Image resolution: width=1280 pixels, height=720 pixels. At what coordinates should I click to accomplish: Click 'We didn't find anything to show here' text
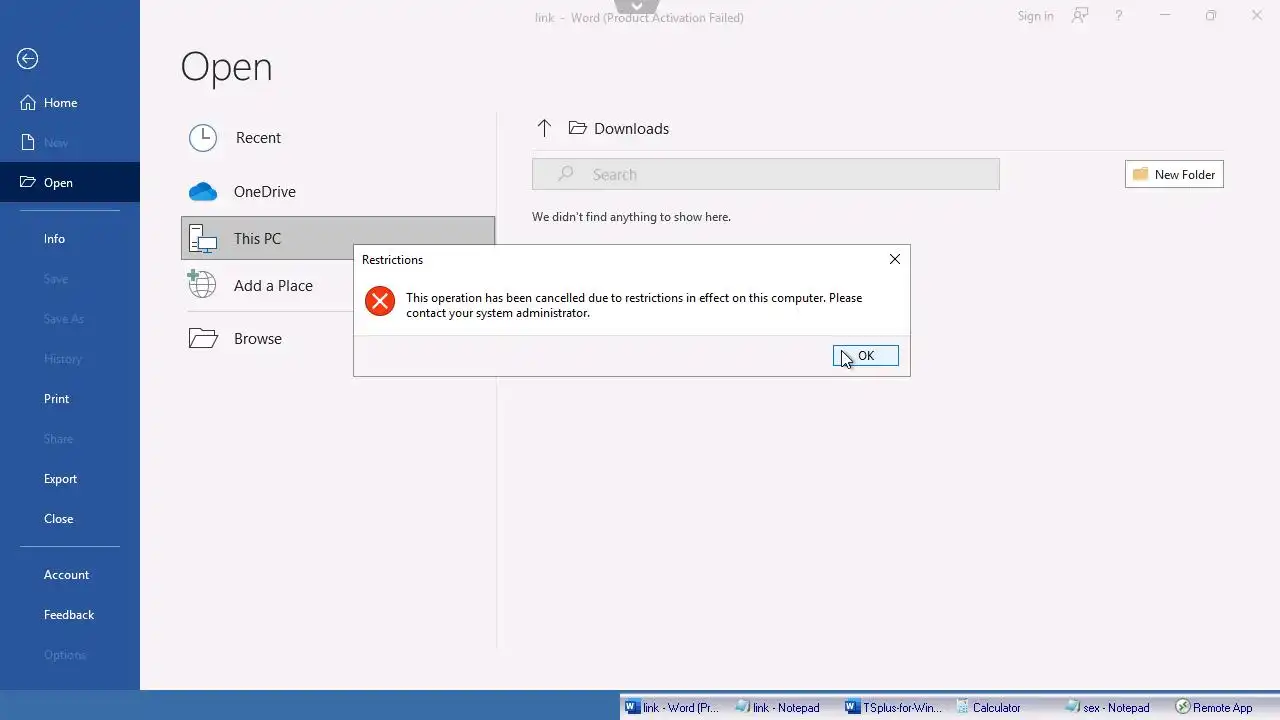[631, 217]
